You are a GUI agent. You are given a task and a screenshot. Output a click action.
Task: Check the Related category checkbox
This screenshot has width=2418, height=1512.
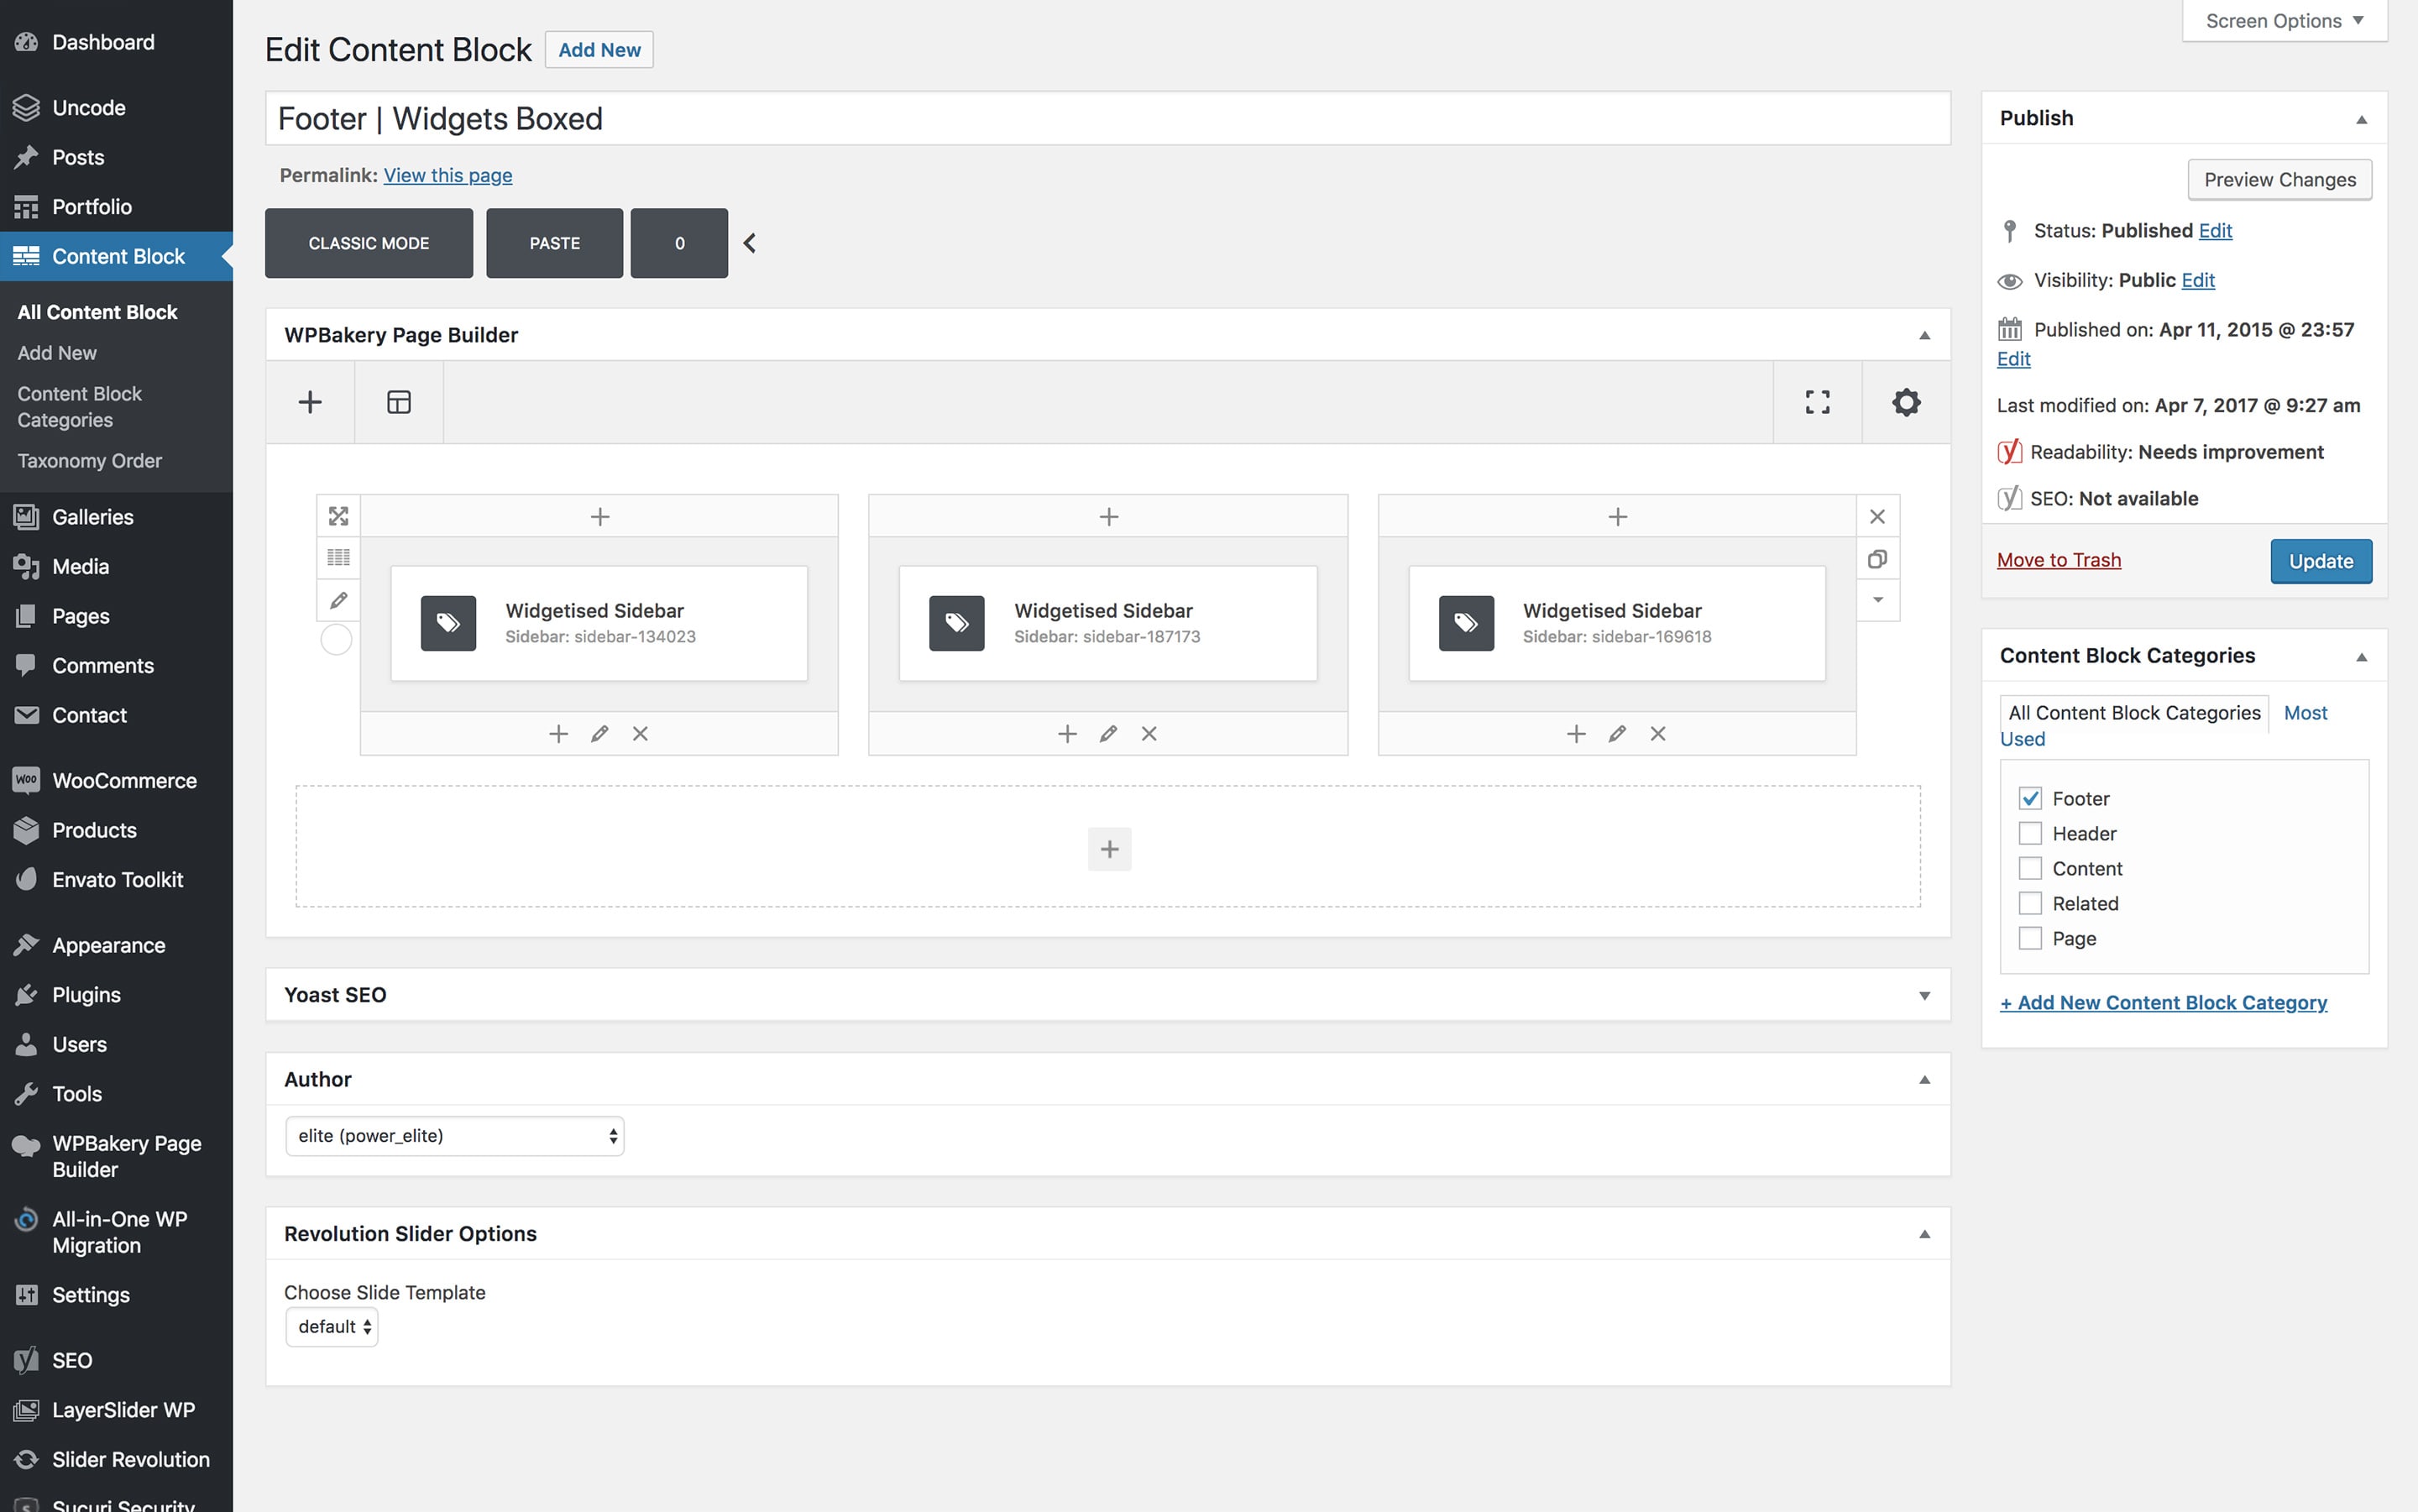(x=2030, y=903)
